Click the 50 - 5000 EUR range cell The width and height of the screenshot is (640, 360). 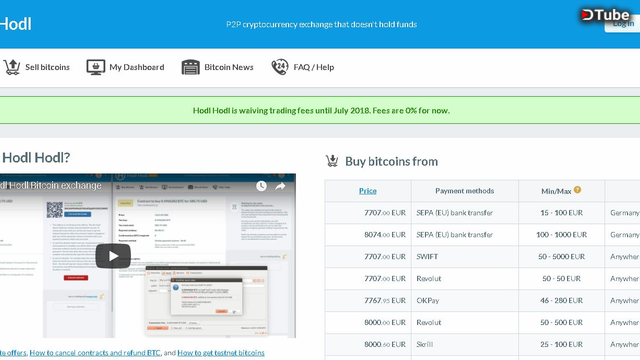coord(562,257)
